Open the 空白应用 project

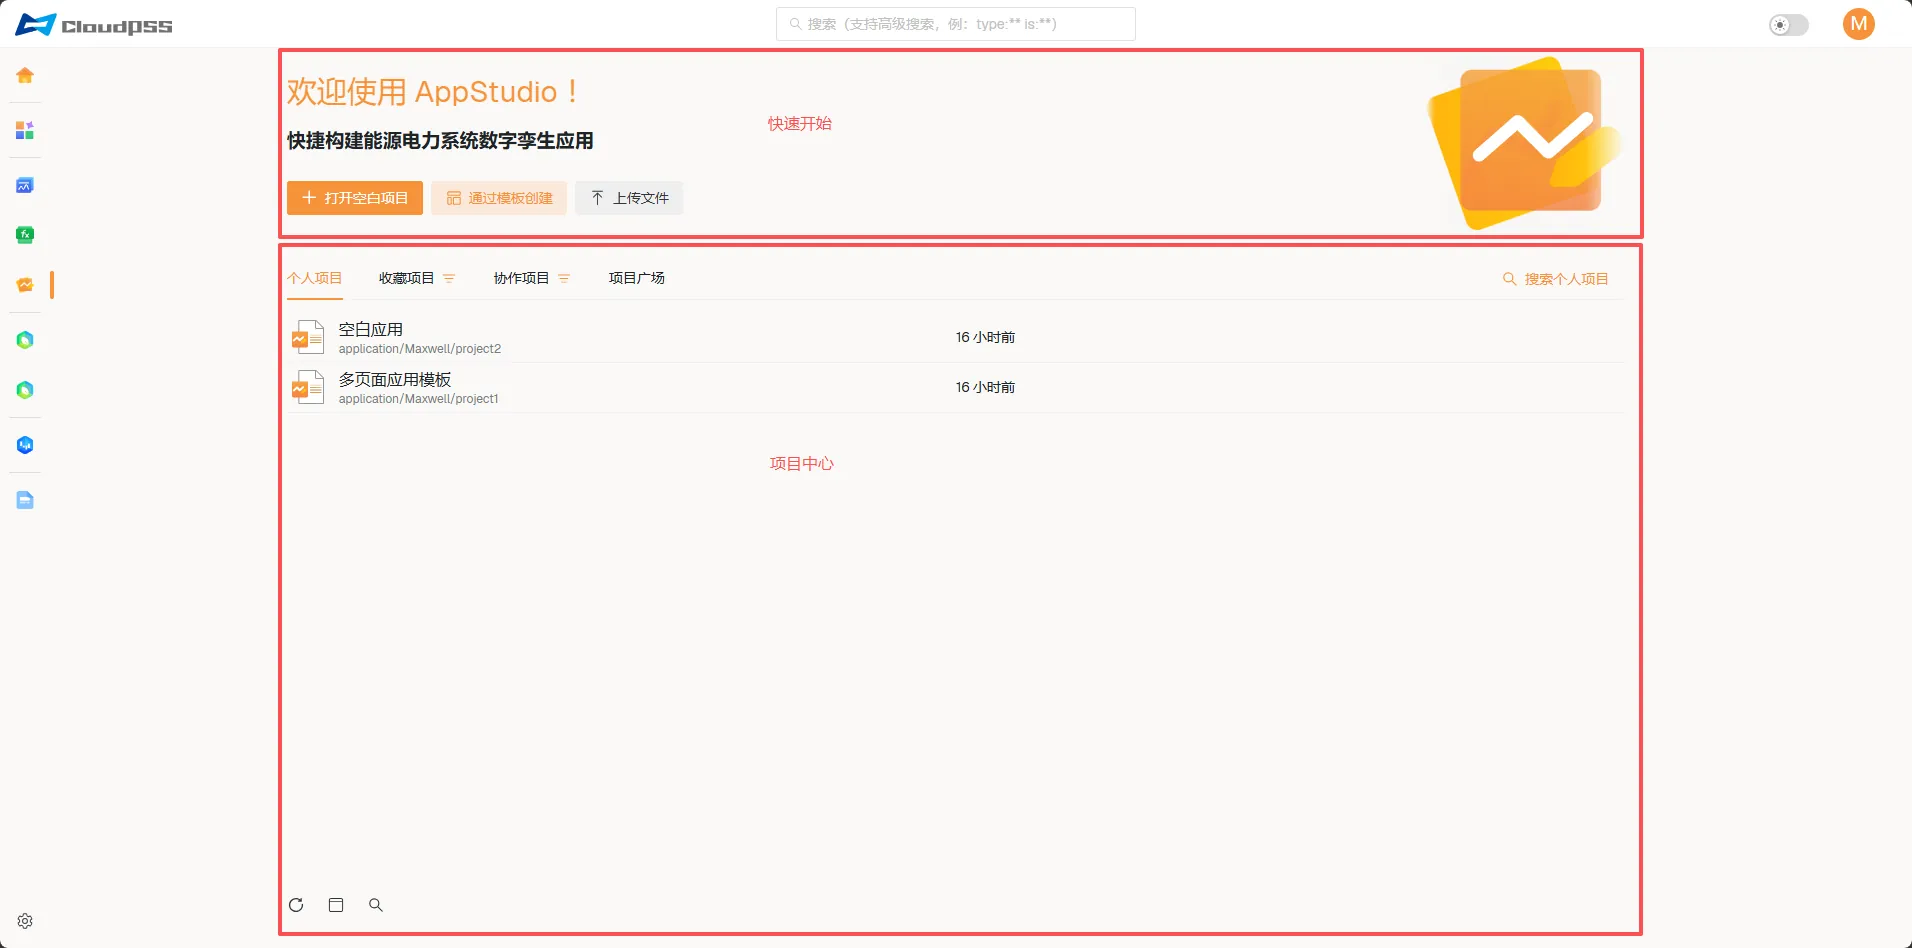371,329
